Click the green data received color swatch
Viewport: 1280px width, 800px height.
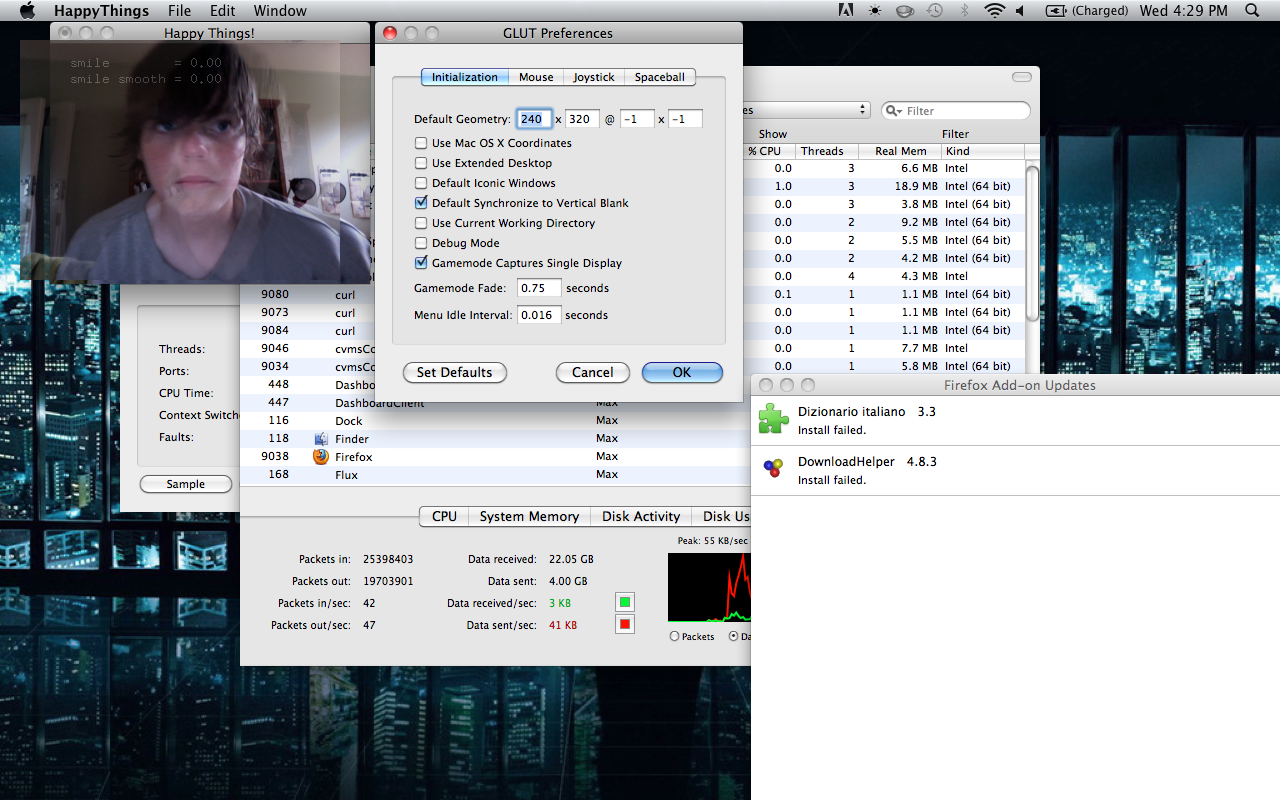pos(625,602)
